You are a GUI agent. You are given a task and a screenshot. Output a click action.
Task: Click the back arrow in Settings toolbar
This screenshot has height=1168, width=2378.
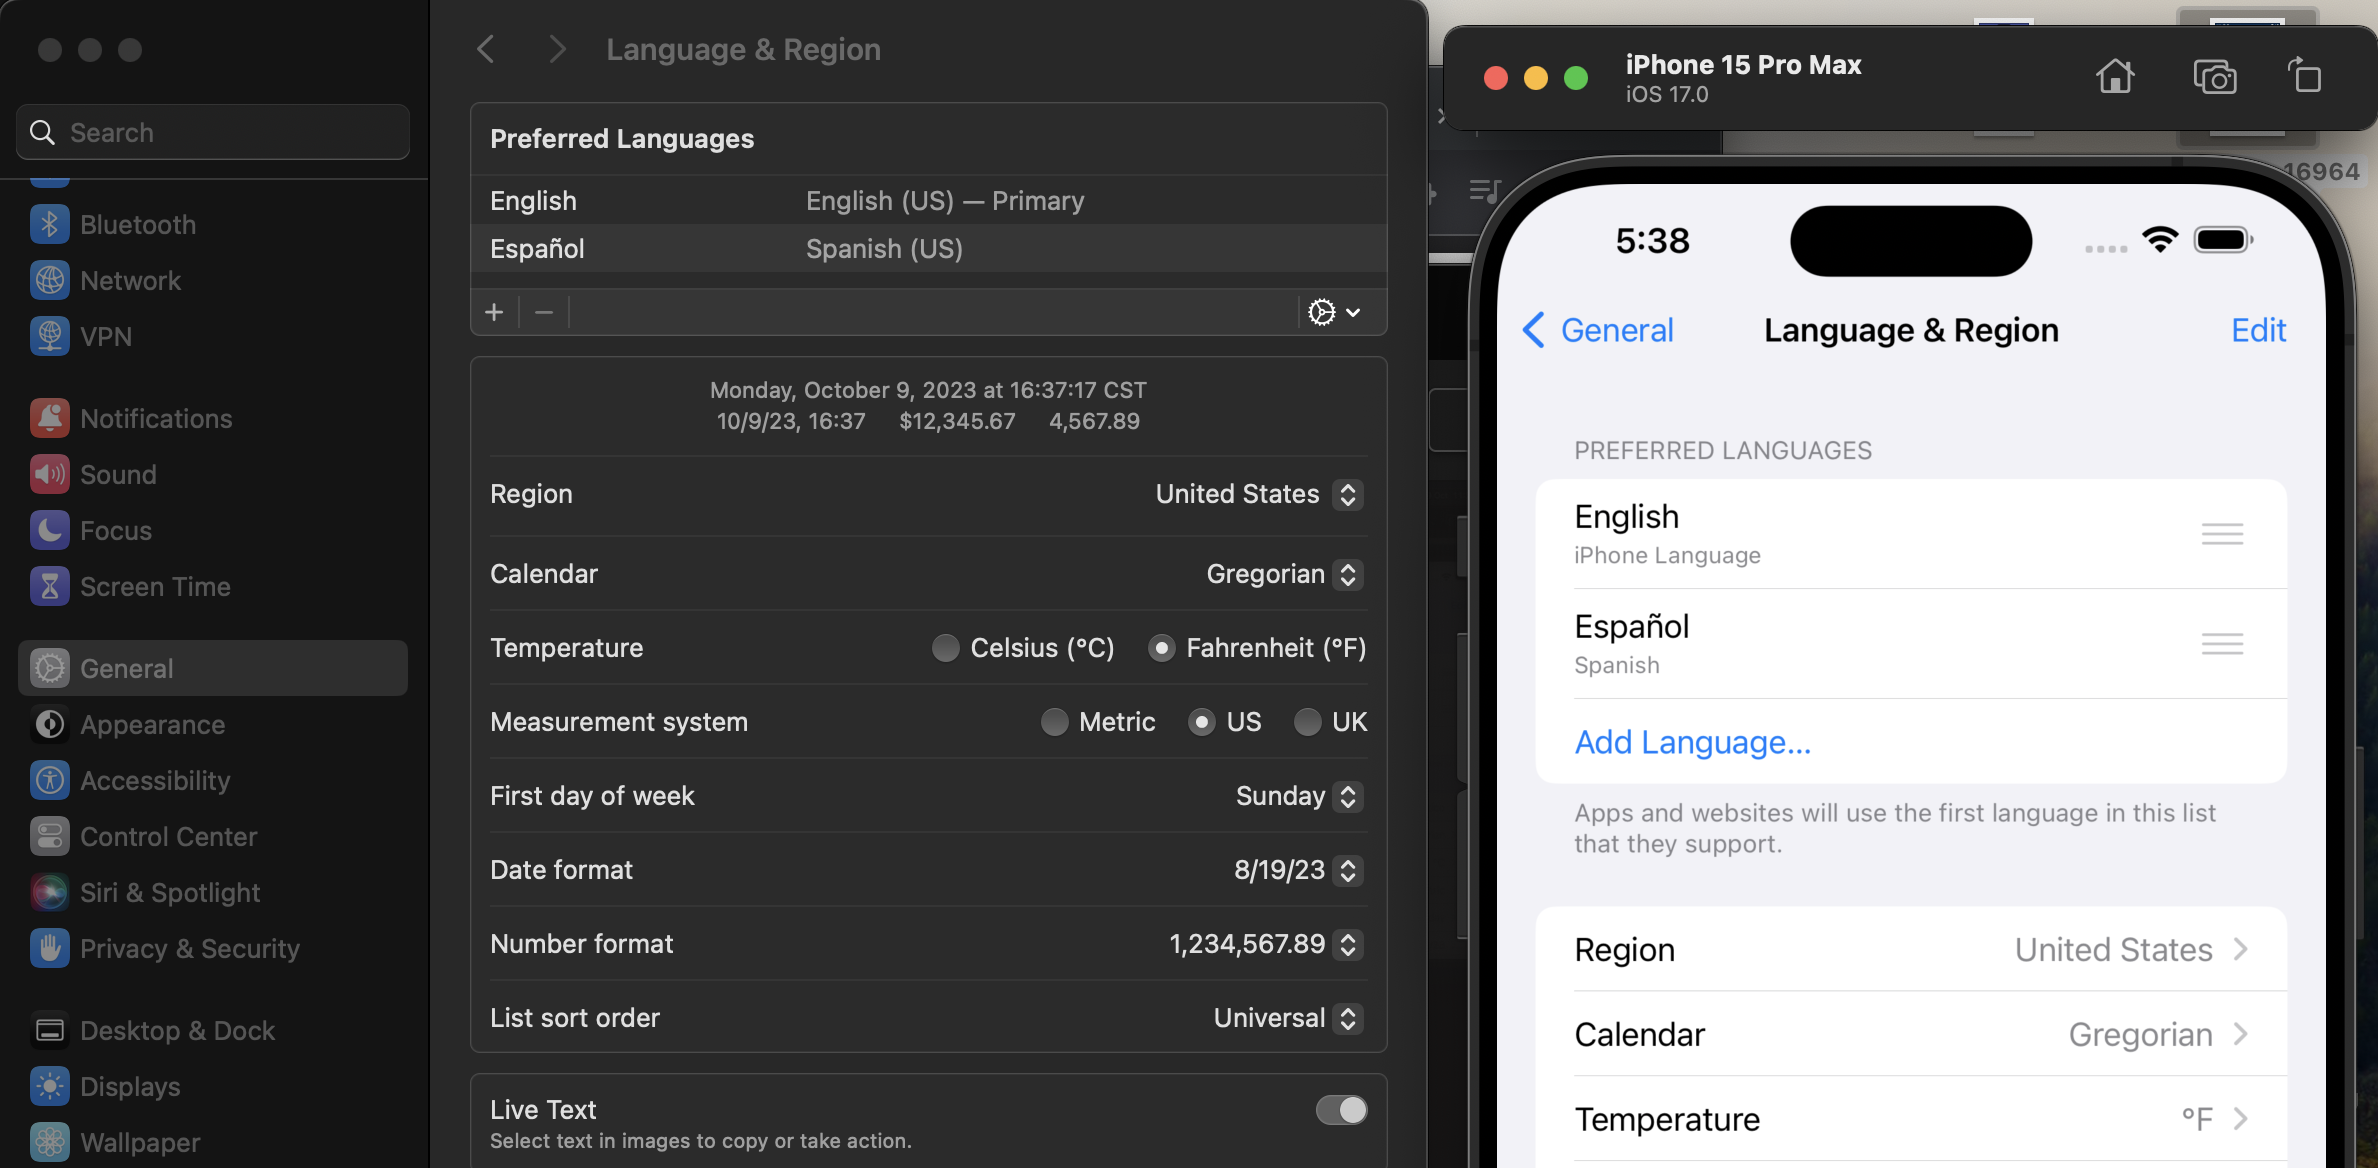[486, 49]
